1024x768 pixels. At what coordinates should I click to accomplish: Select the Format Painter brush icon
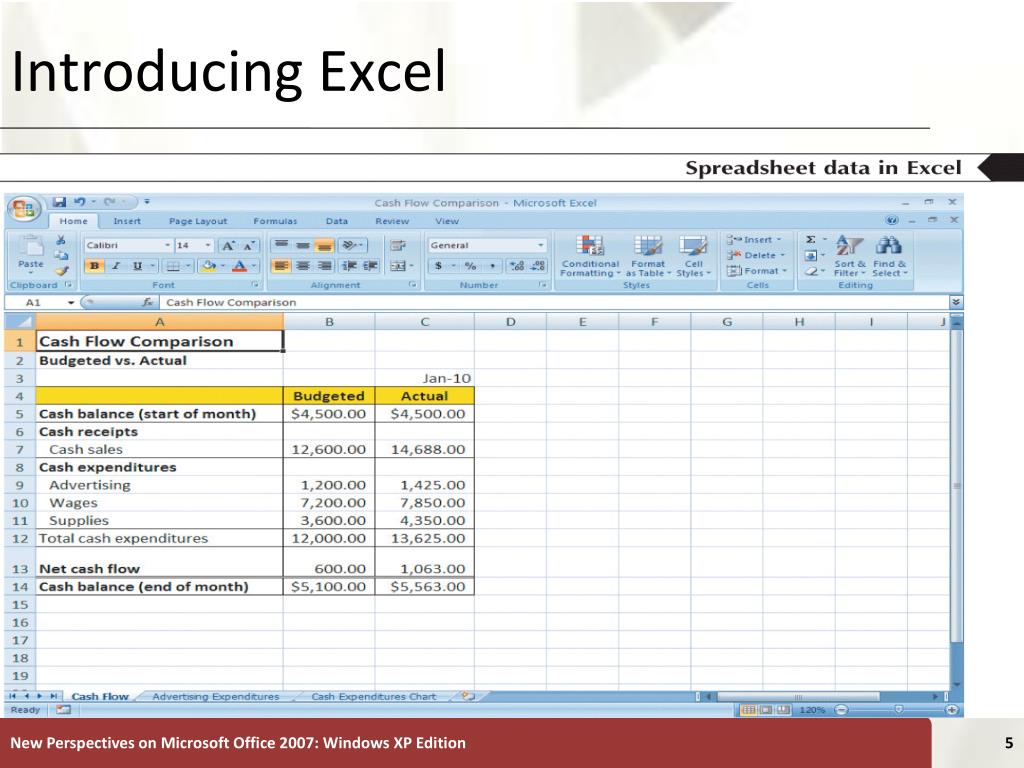coord(61,270)
